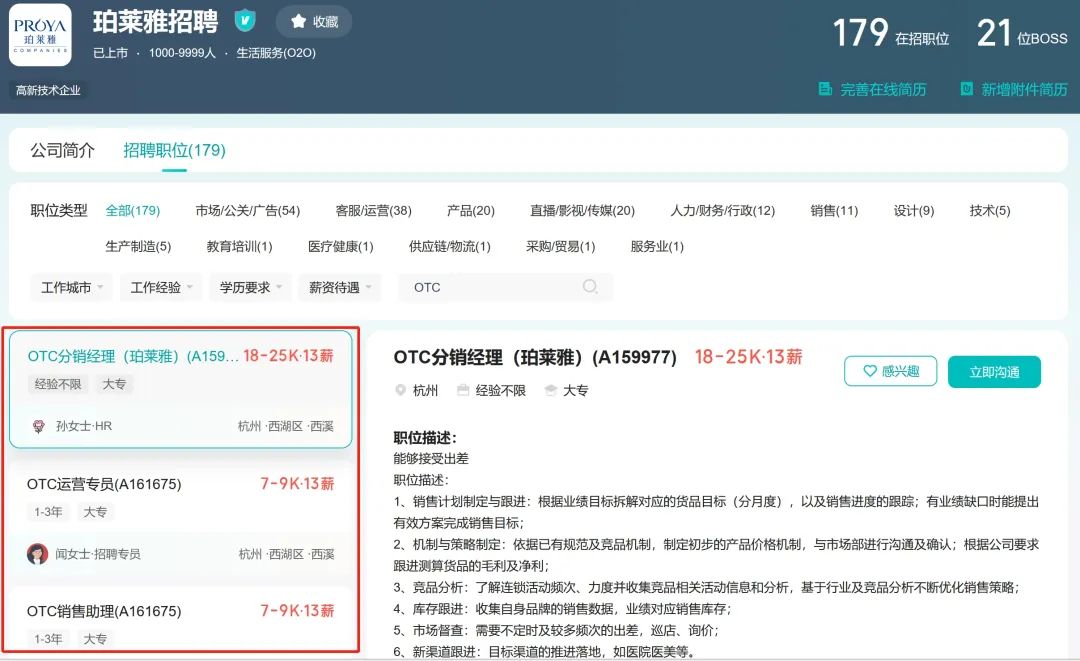This screenshot has height=661, width=1080.
Task: Expand the 学历要求 dropdown
Action: (x=251, y=287)
